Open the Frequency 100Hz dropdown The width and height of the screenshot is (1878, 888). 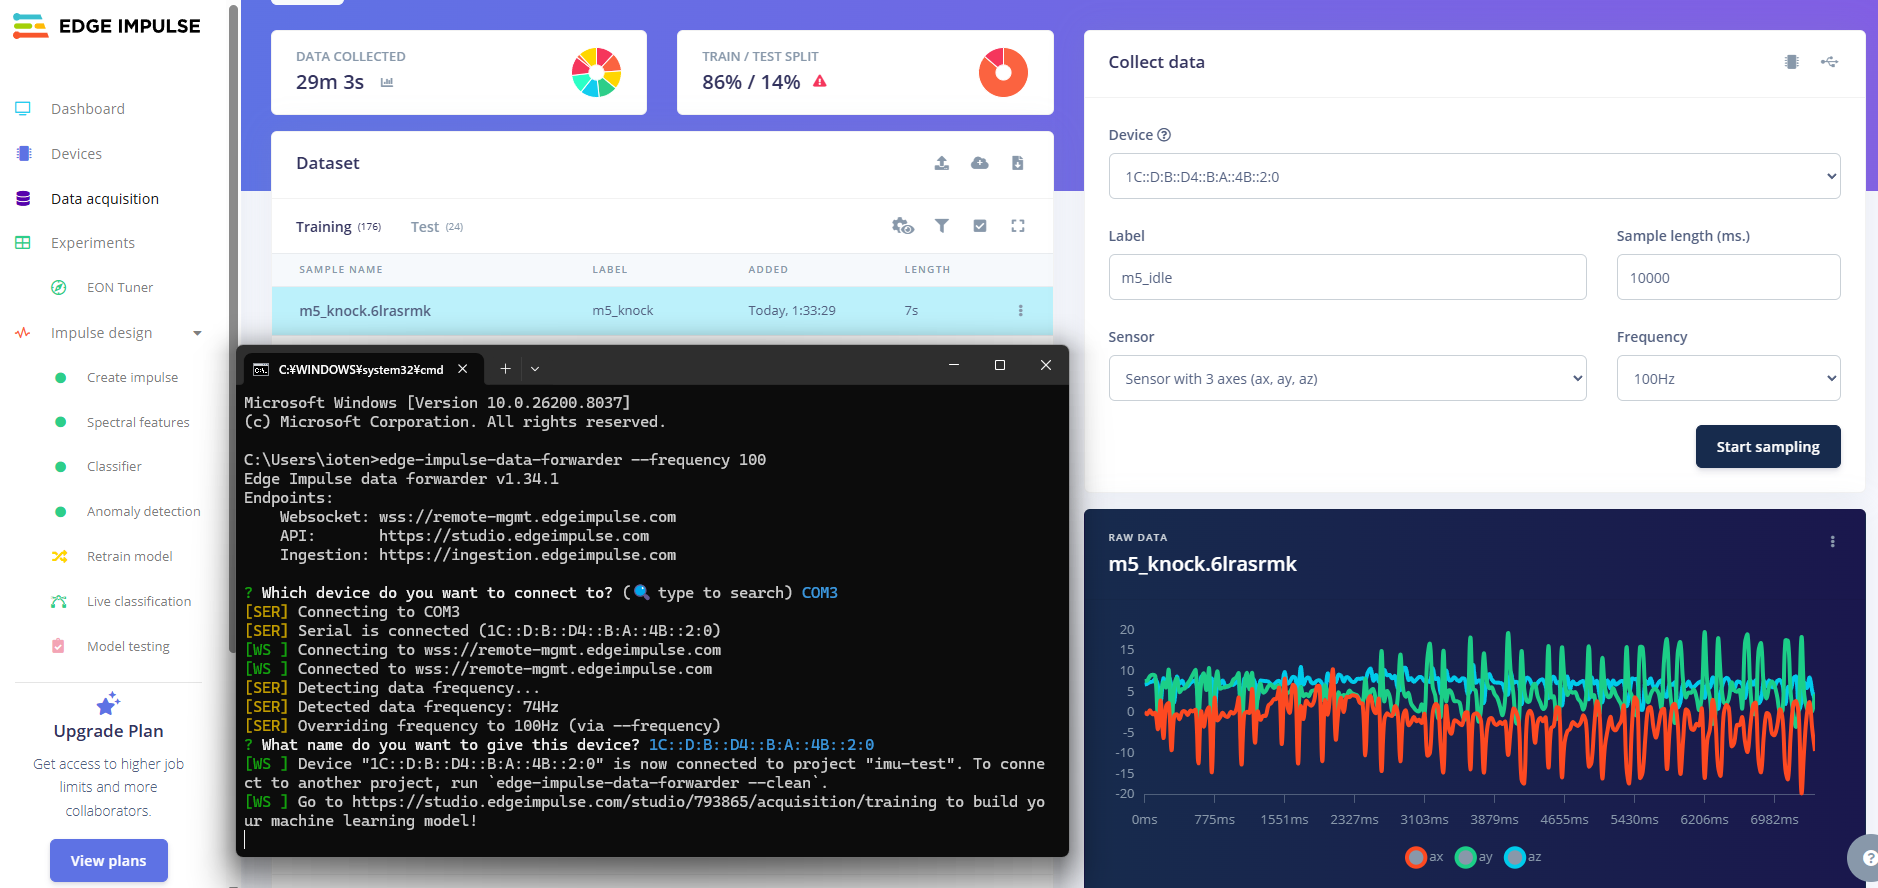click(x=1727, y=379)
